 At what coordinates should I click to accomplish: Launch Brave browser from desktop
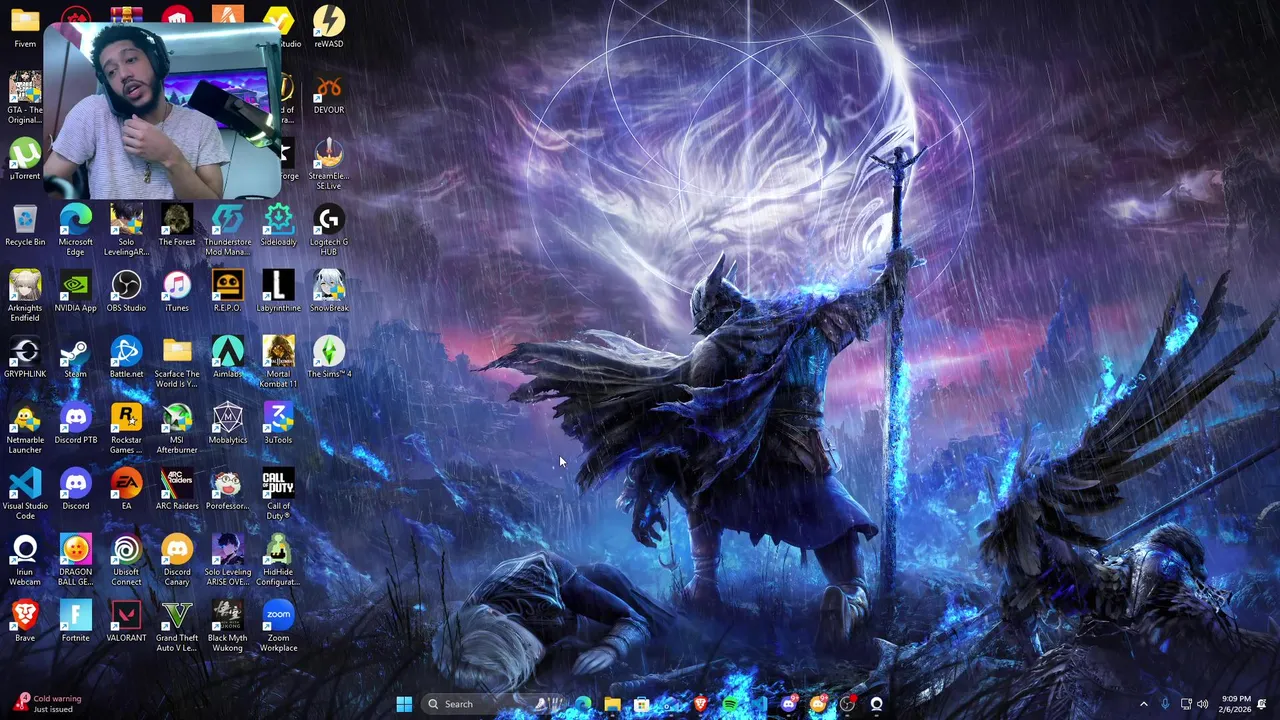click(x=25, y=621)
